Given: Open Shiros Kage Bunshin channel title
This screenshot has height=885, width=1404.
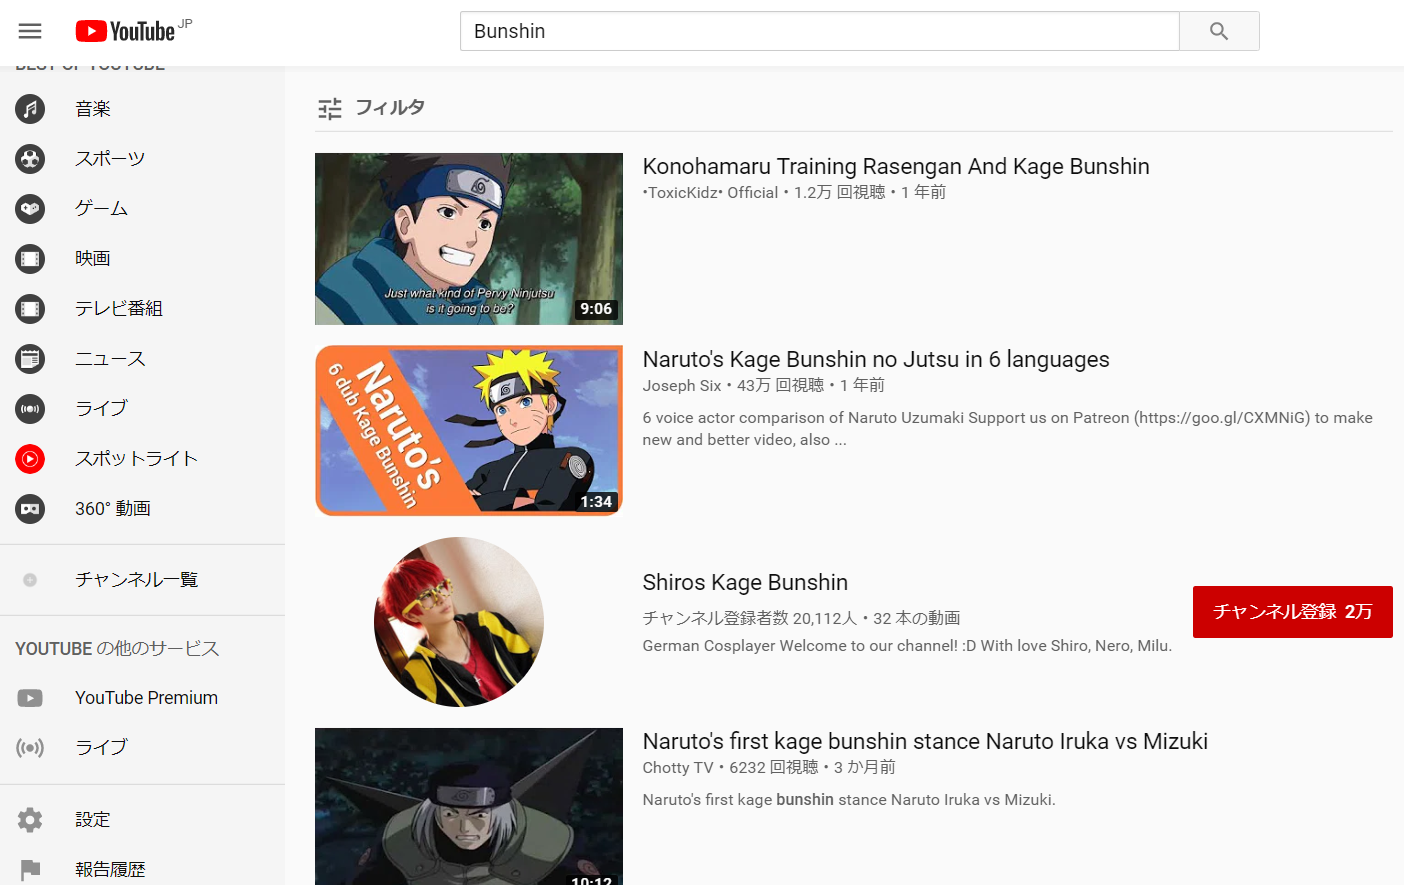Looking at the screenshot, I should click(745, 583).
